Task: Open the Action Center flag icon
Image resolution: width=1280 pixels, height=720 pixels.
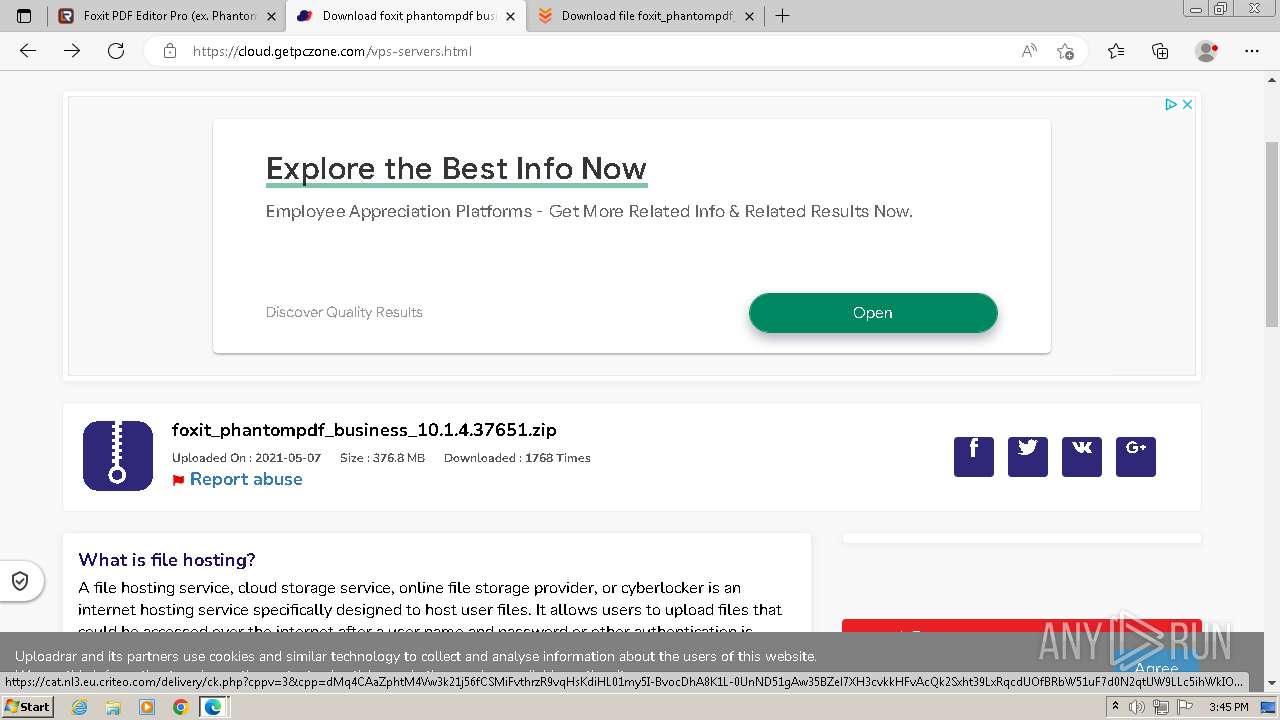Action: [1185, 707]
